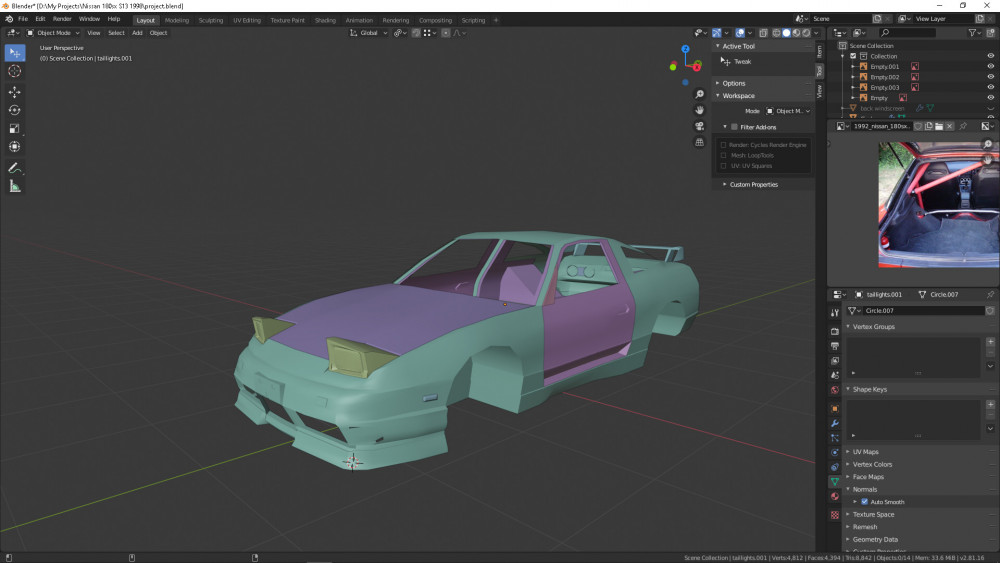
Task: Open the Tool properties tab (wrench and screwdriver)
Action: (834, 312)
